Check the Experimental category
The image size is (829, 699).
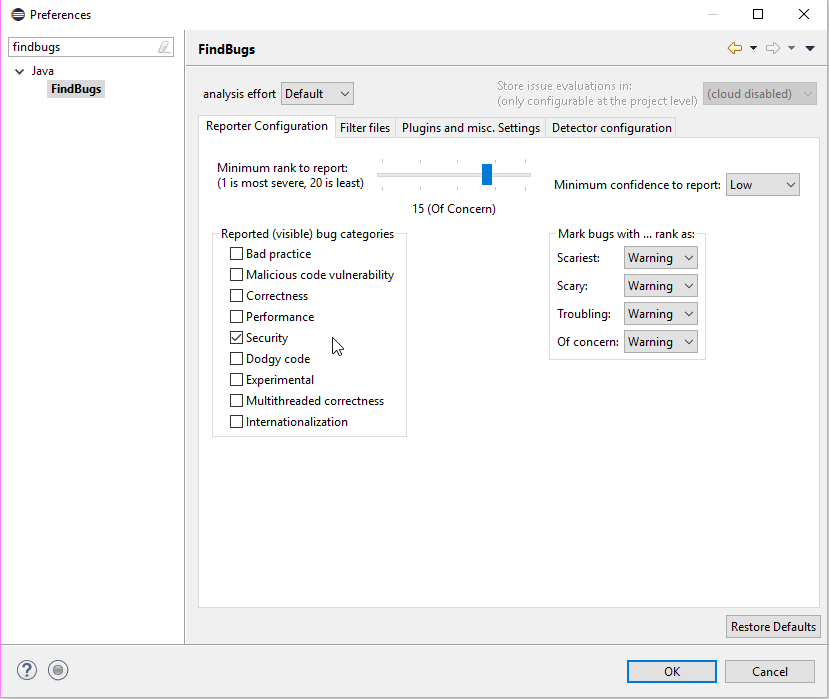pyautogui.click(x=236, y=380)
